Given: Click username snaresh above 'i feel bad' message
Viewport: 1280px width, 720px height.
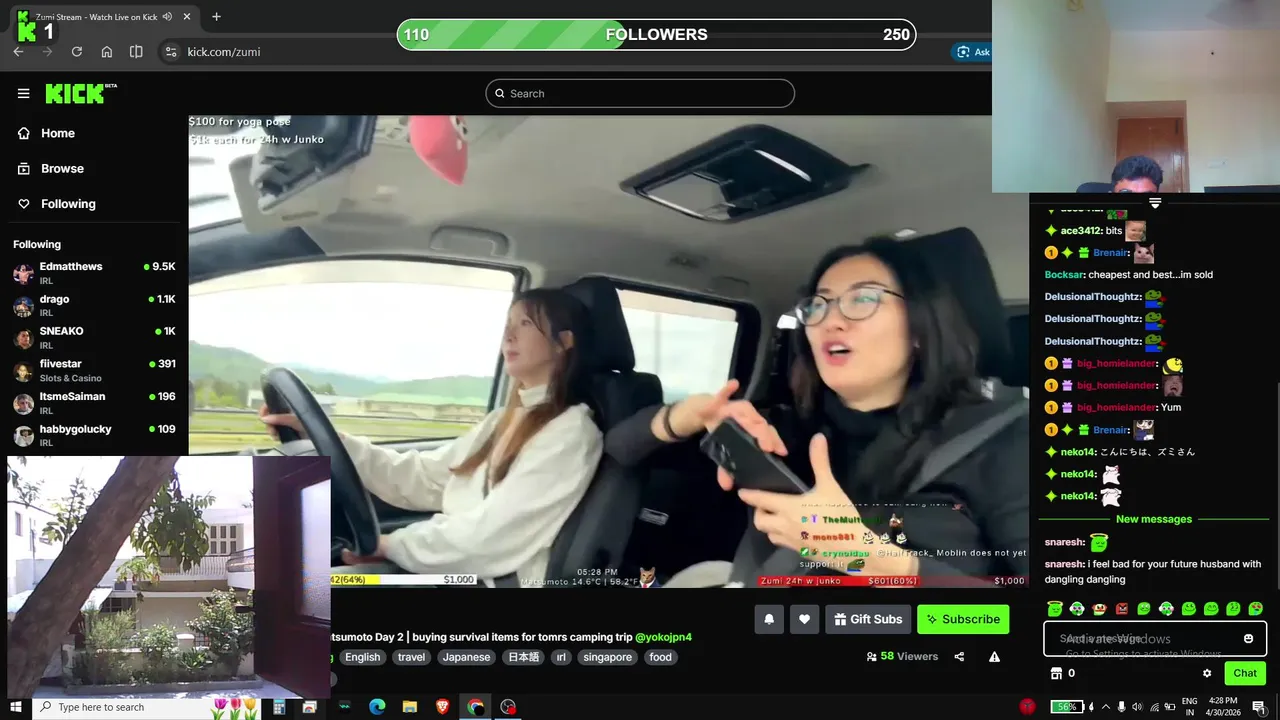Looking at the screenshot, I should coord(1065,564).
